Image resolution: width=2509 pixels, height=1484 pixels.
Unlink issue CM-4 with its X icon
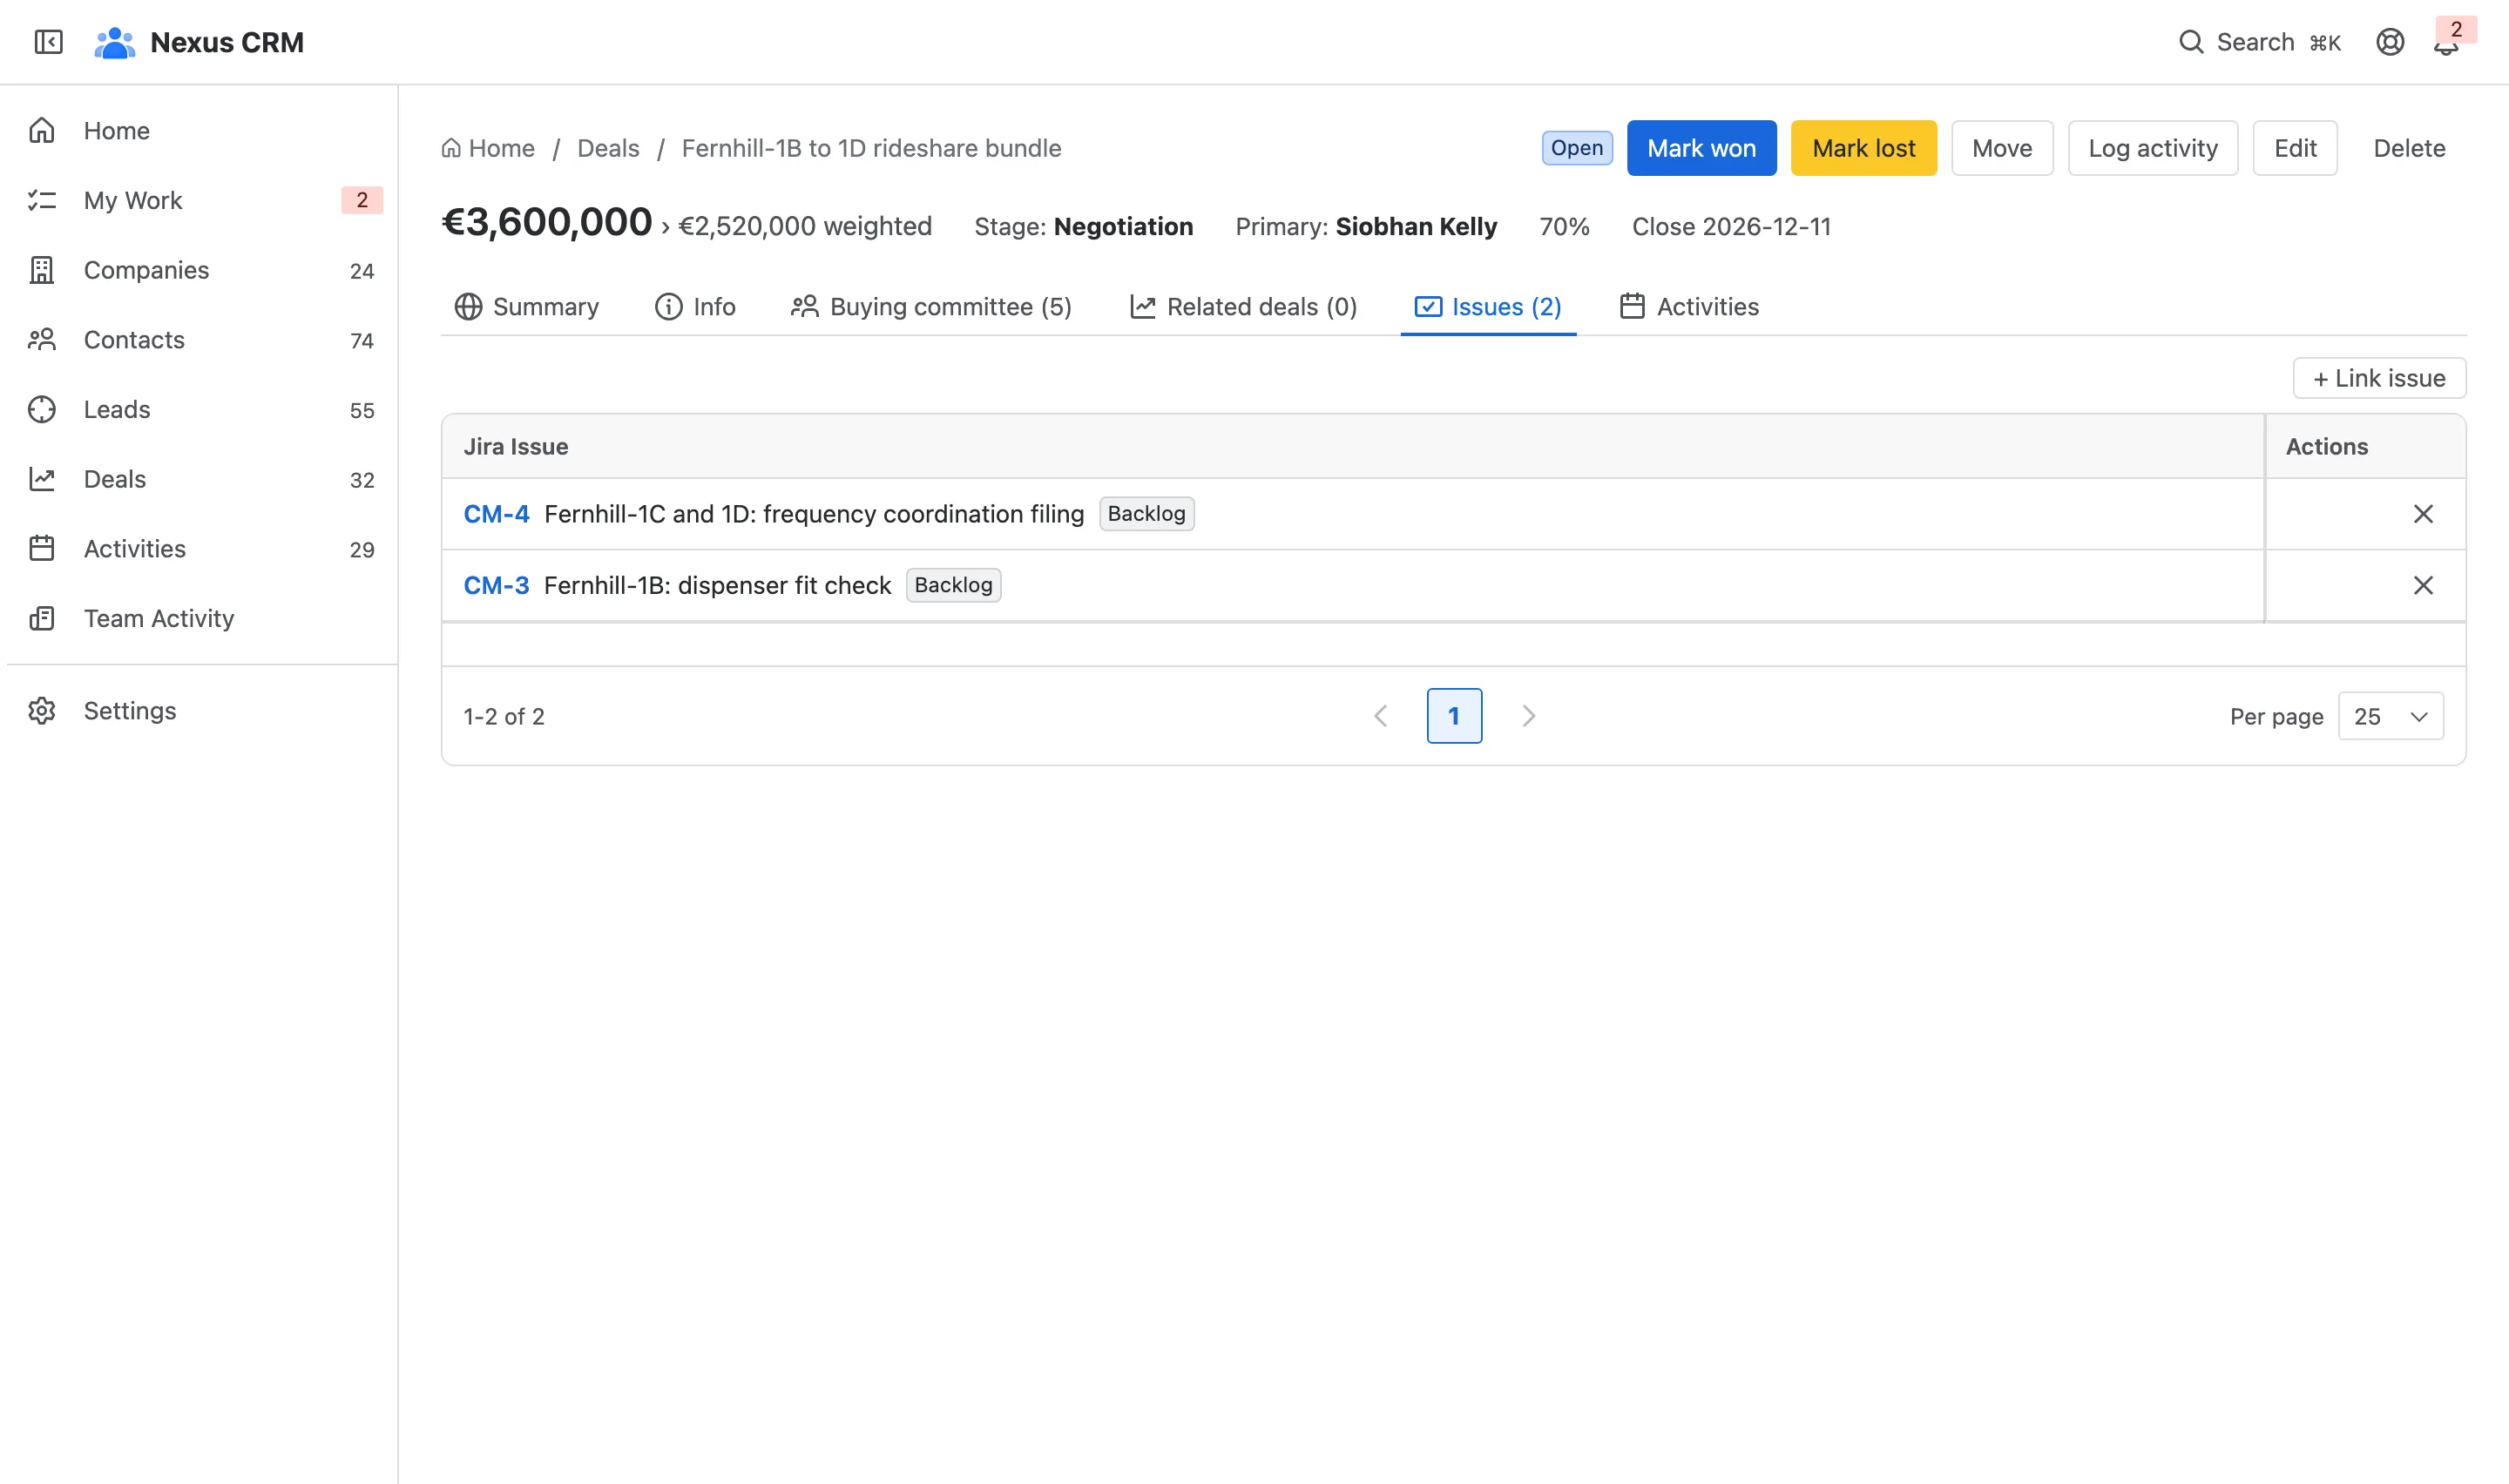(2423, 514)
